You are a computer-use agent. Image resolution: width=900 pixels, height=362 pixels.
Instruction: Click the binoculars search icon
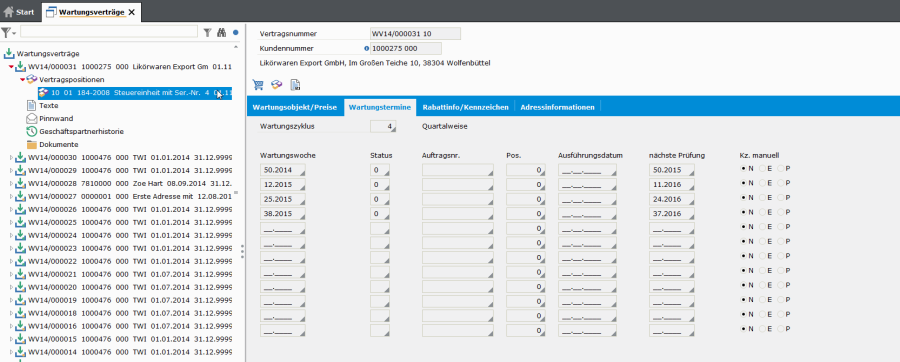tap(222, 33)
